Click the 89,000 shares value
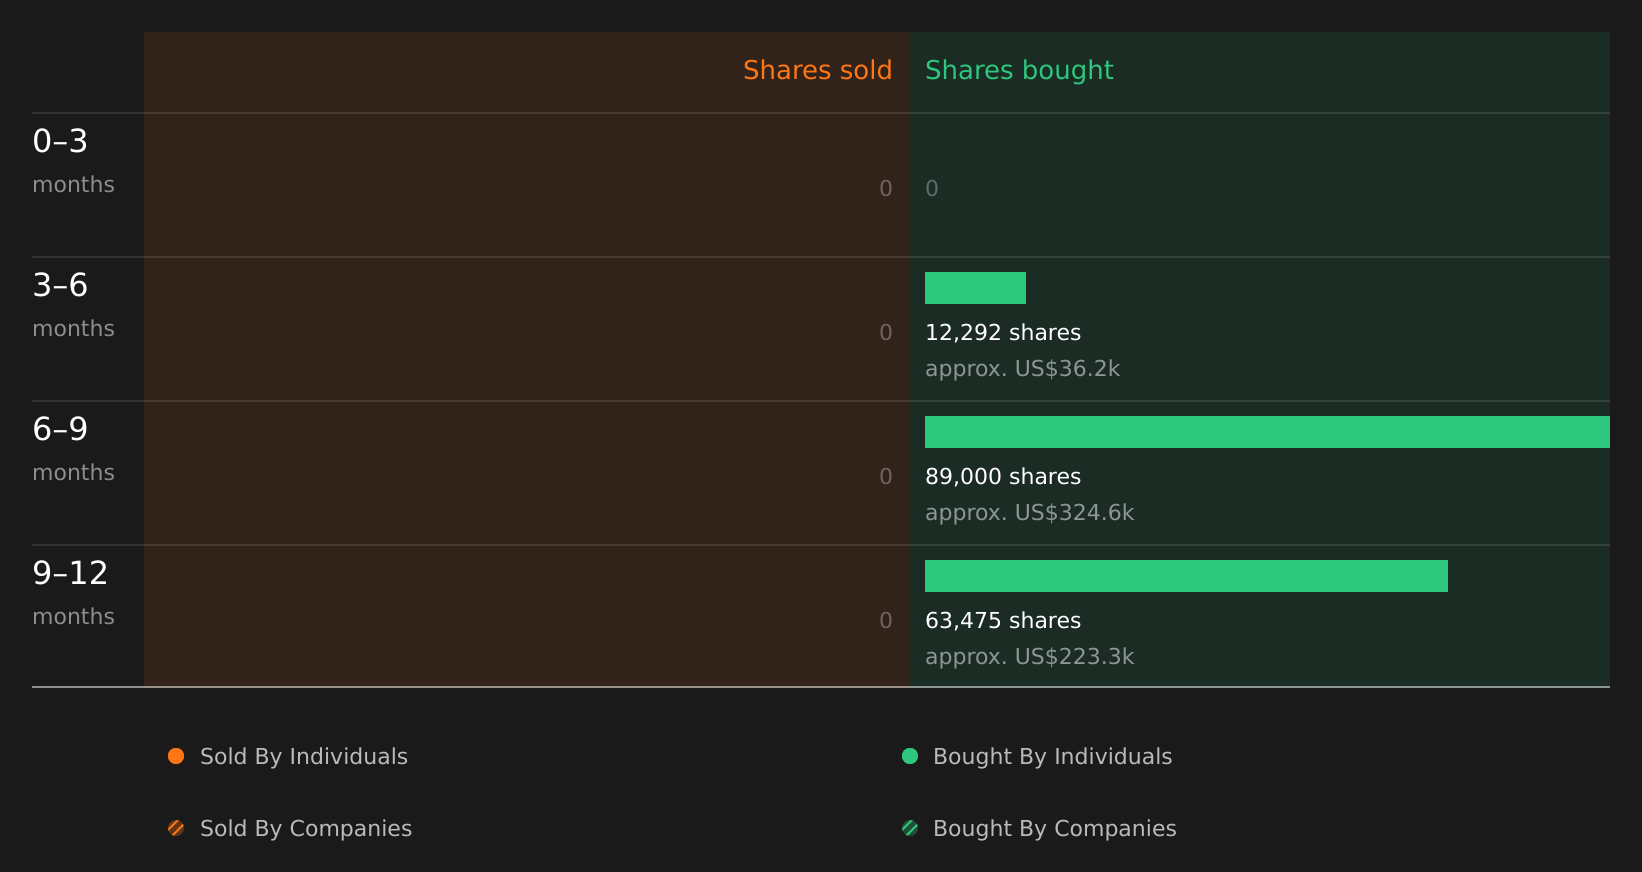 [x=1003, y=477]
